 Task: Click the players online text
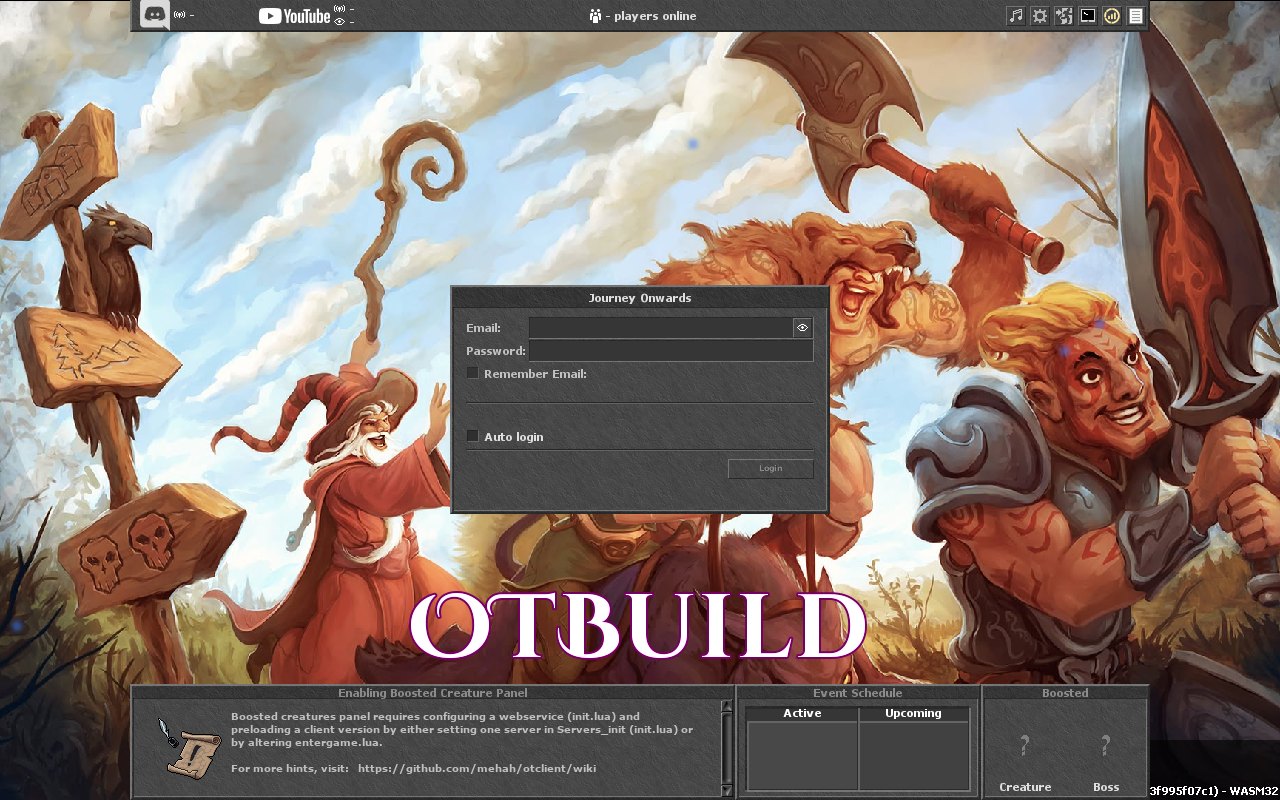[650, 16]
